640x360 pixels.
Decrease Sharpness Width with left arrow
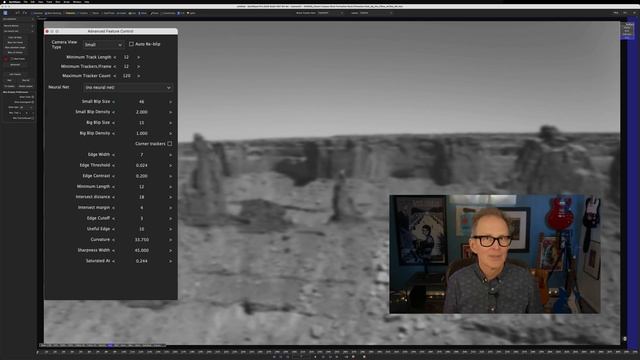113,250
